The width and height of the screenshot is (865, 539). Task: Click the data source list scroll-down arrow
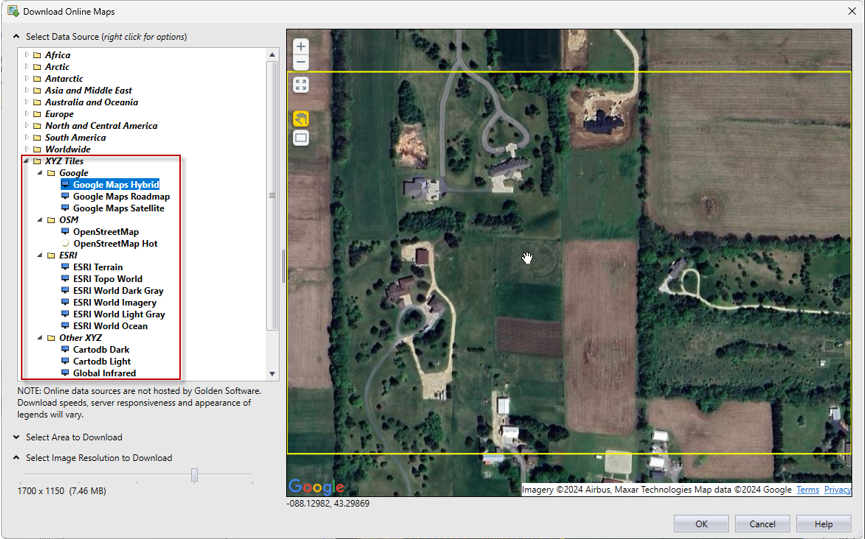point(272,374)
